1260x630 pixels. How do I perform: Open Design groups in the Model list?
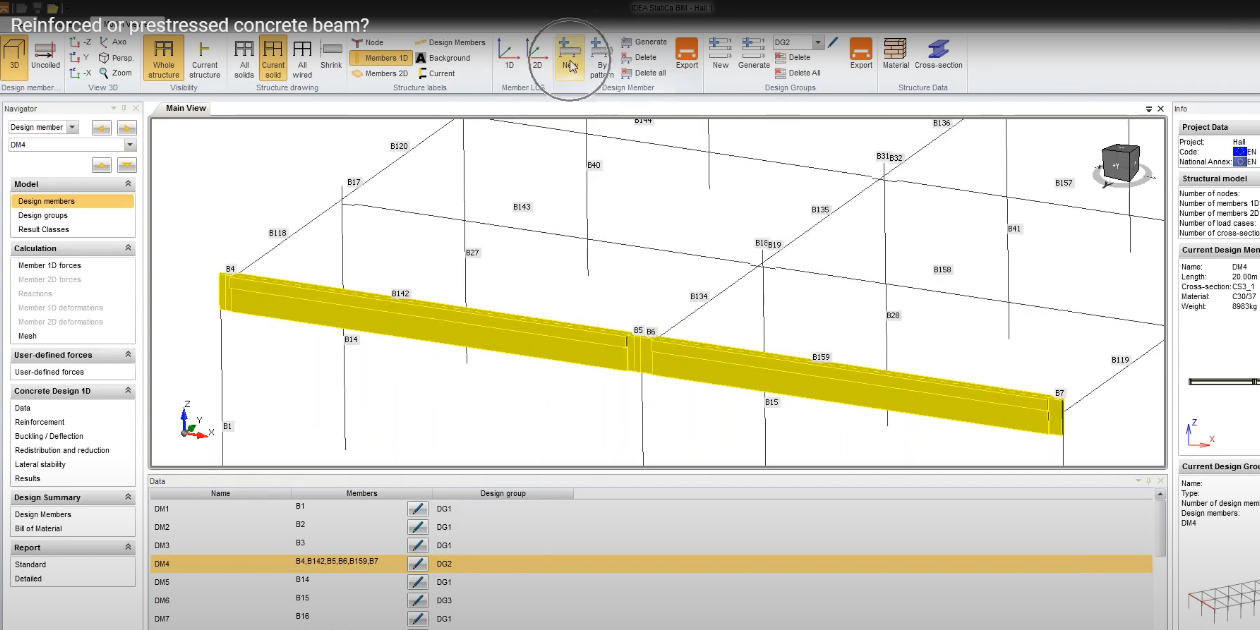(x=43, y=215)
